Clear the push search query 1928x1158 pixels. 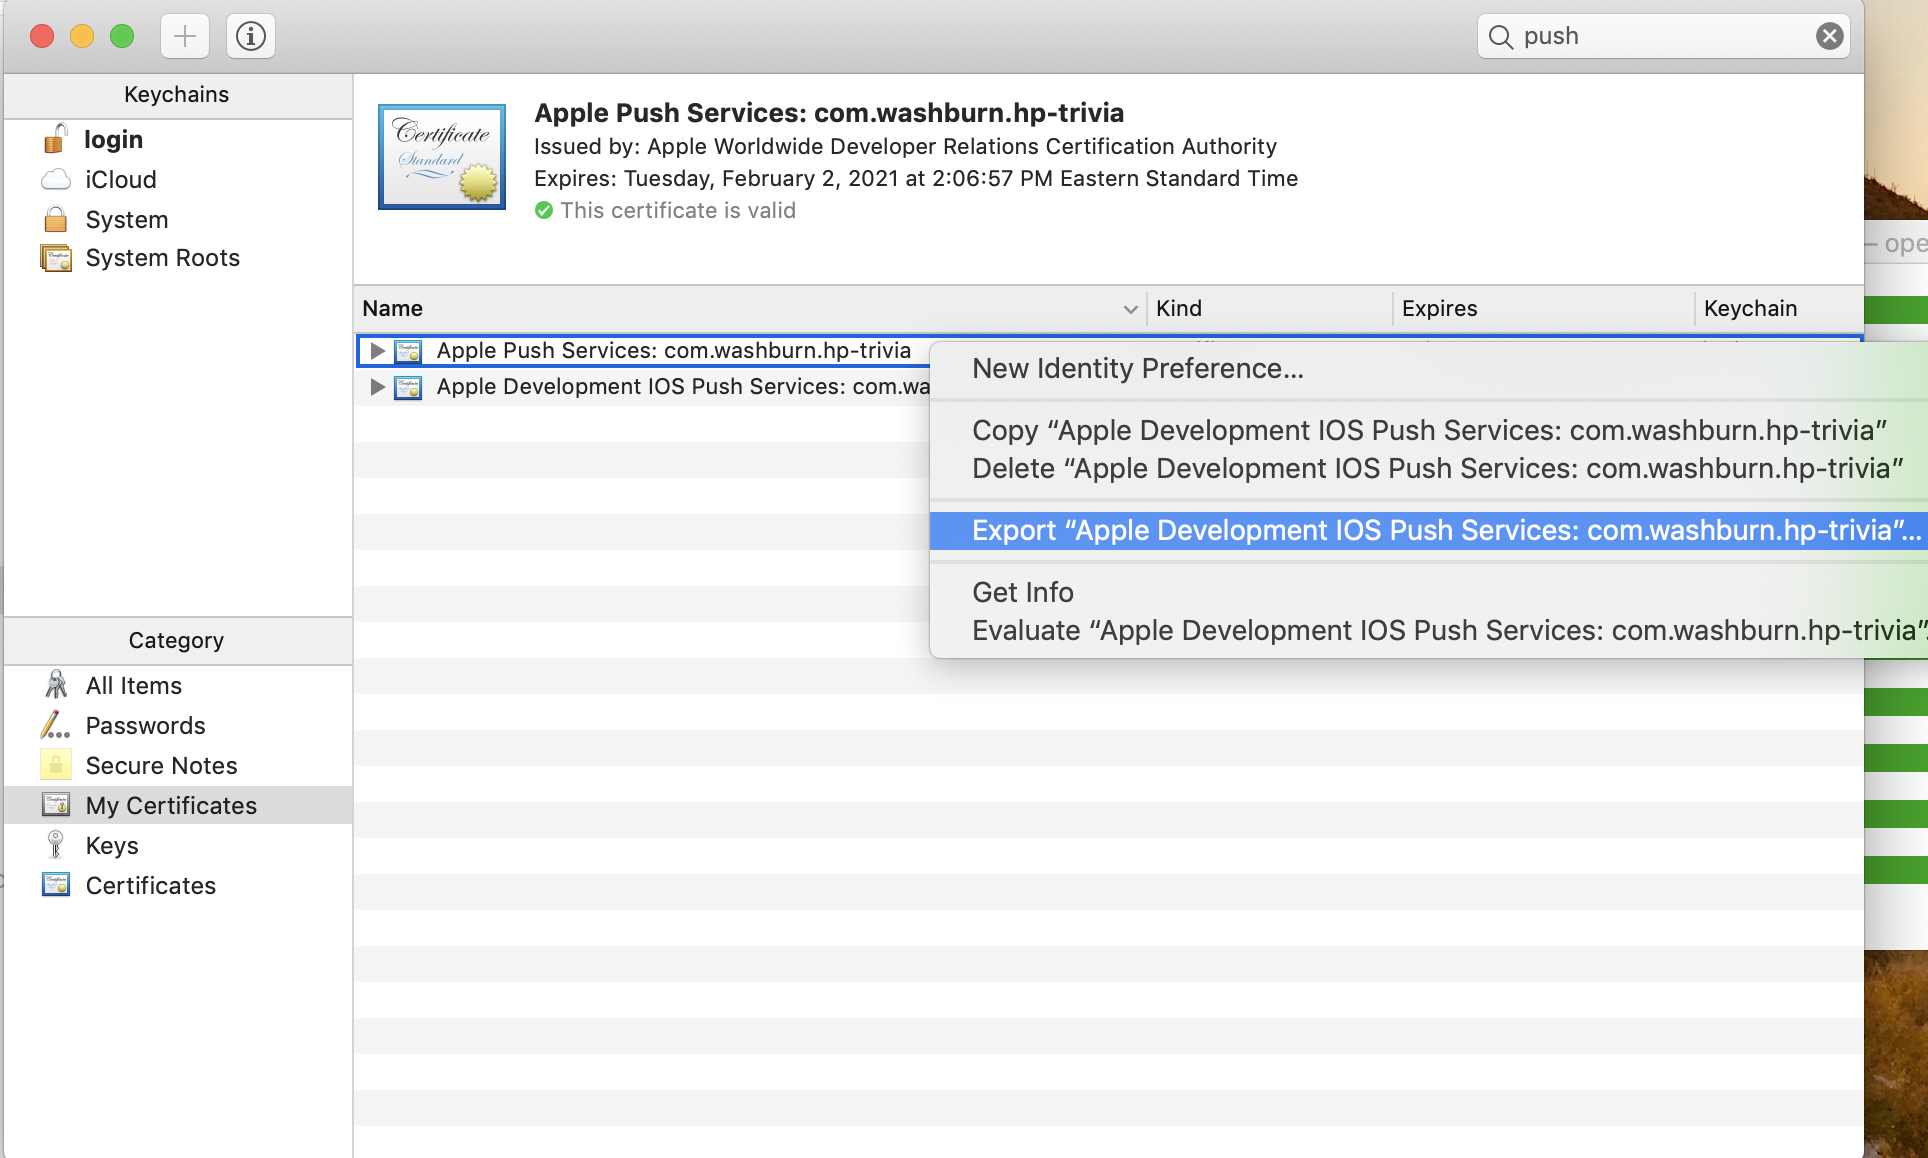(x=1829, y=35)
